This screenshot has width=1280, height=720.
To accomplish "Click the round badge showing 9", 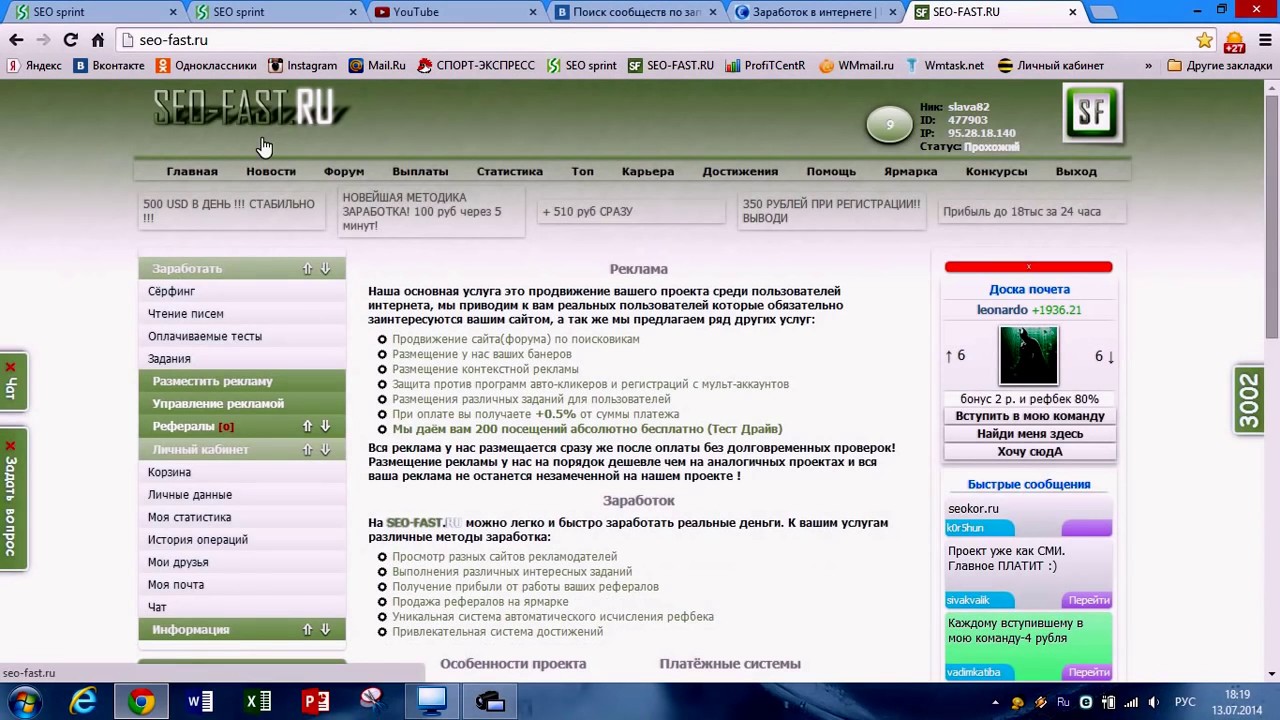I will click(x=889, y=125).
